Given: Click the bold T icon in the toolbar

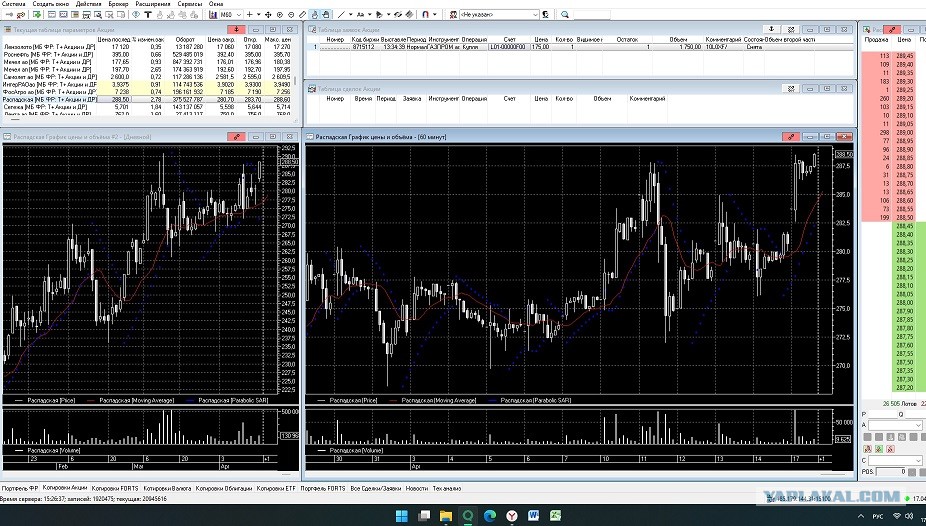Looking at the screenshot, I should (x=148, y=14).
